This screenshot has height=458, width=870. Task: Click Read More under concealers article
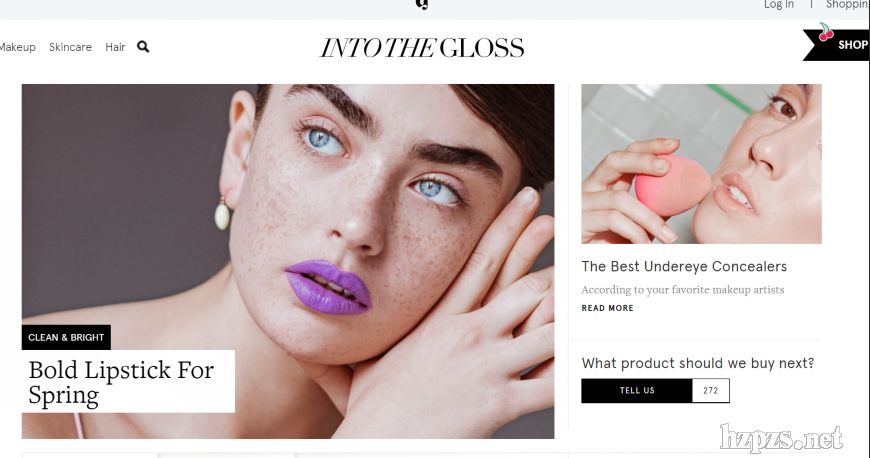(x=608, y=308)
